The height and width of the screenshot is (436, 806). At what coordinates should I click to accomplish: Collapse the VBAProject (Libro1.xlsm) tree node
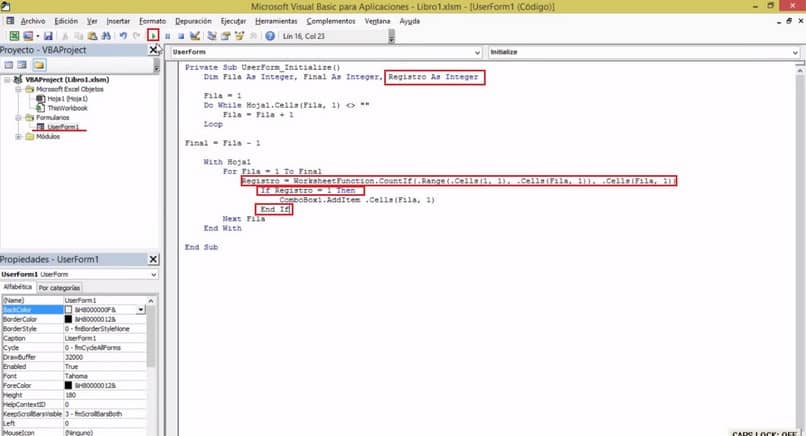pyautogui.click(x=8, y=80)
